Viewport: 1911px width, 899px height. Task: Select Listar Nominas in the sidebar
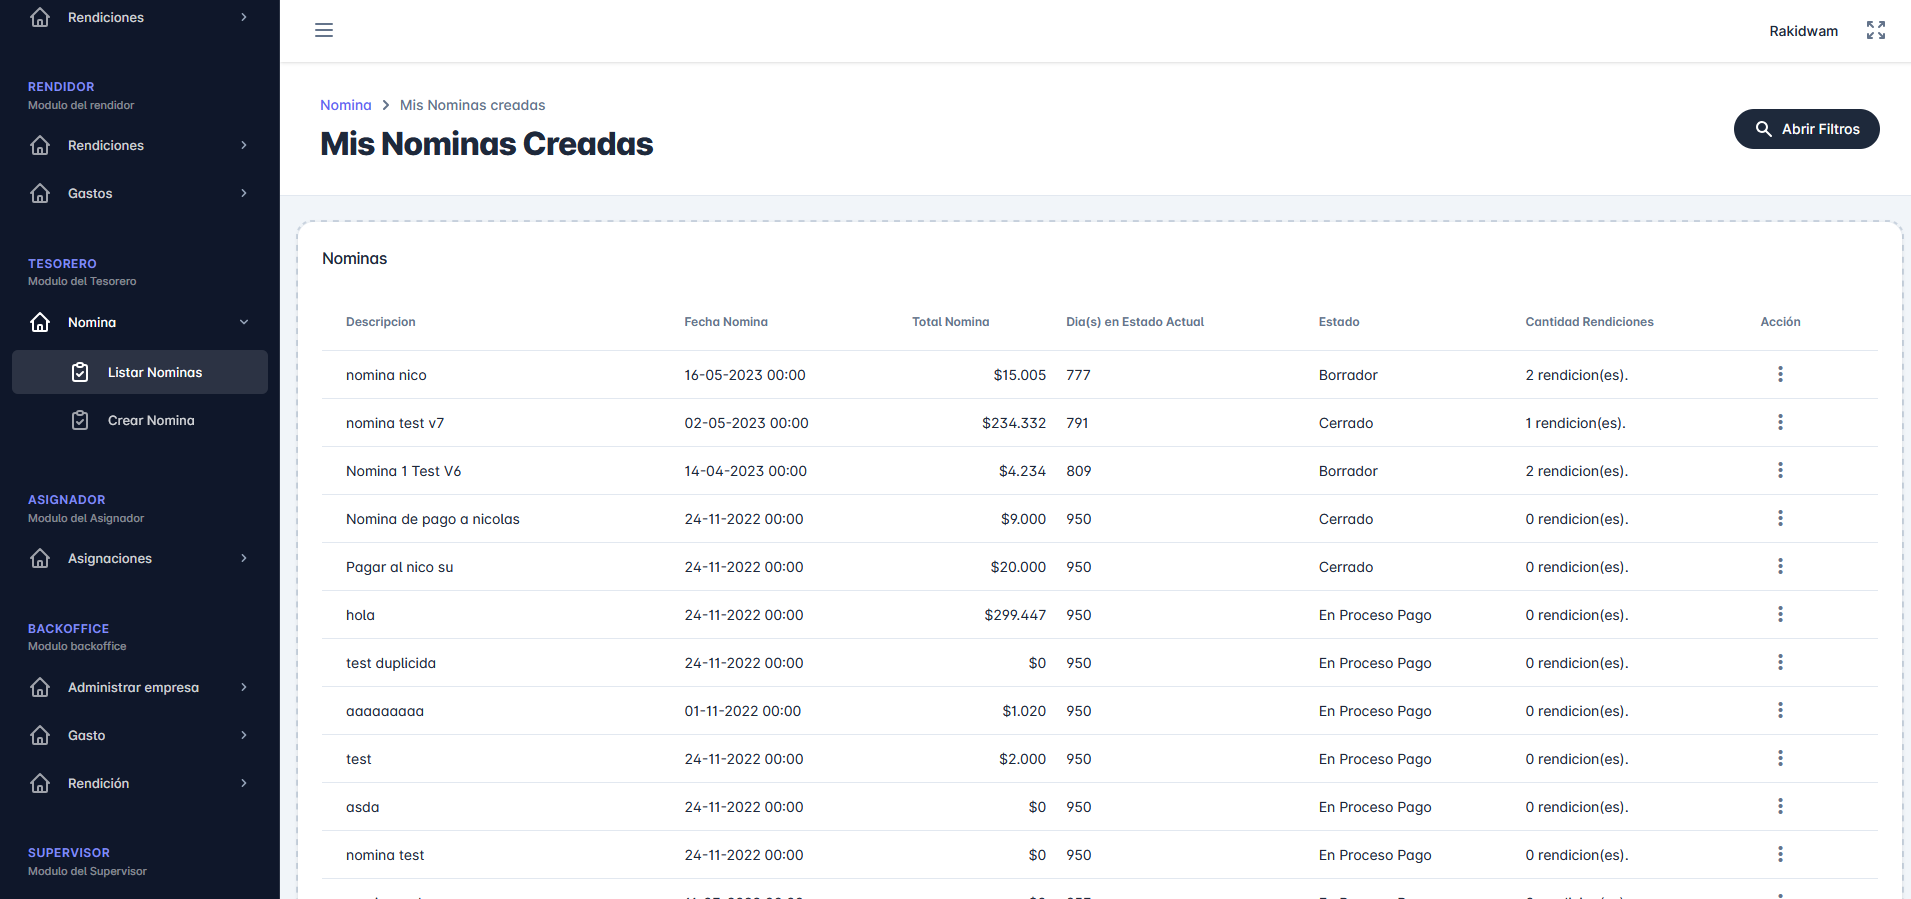pyautogui.click(x=154, y=372)
